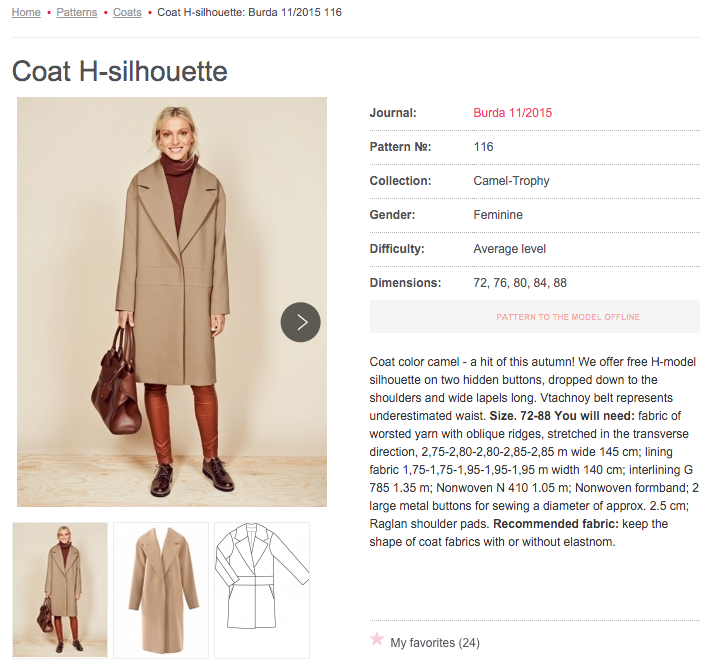Open the Burda 11/2015 journal link

(512, 113)
